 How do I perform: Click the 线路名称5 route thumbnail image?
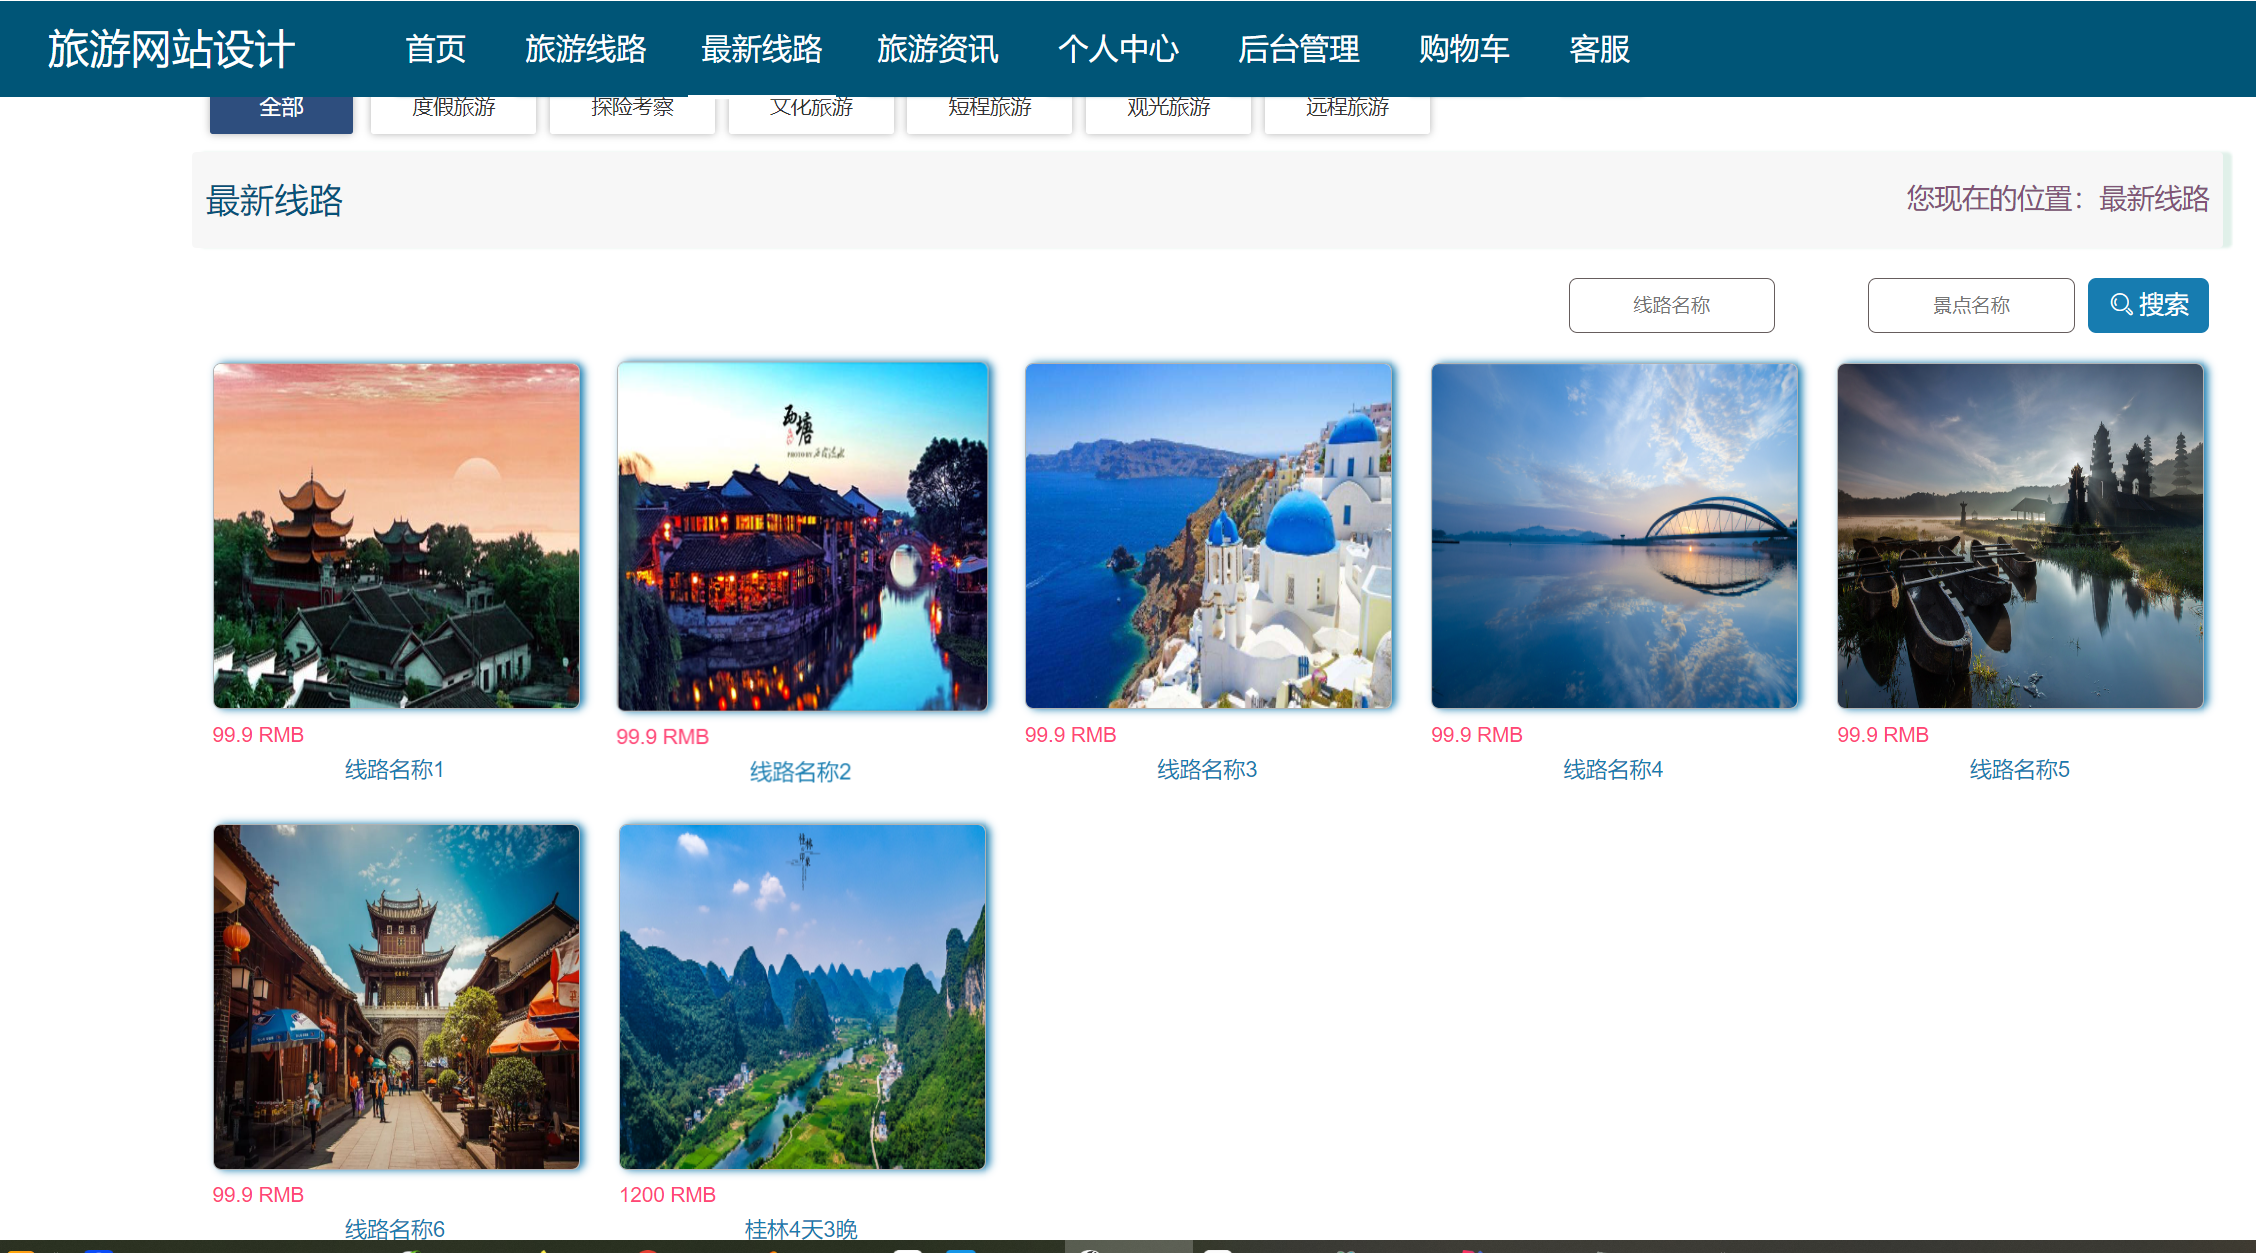pos(2020,536)
